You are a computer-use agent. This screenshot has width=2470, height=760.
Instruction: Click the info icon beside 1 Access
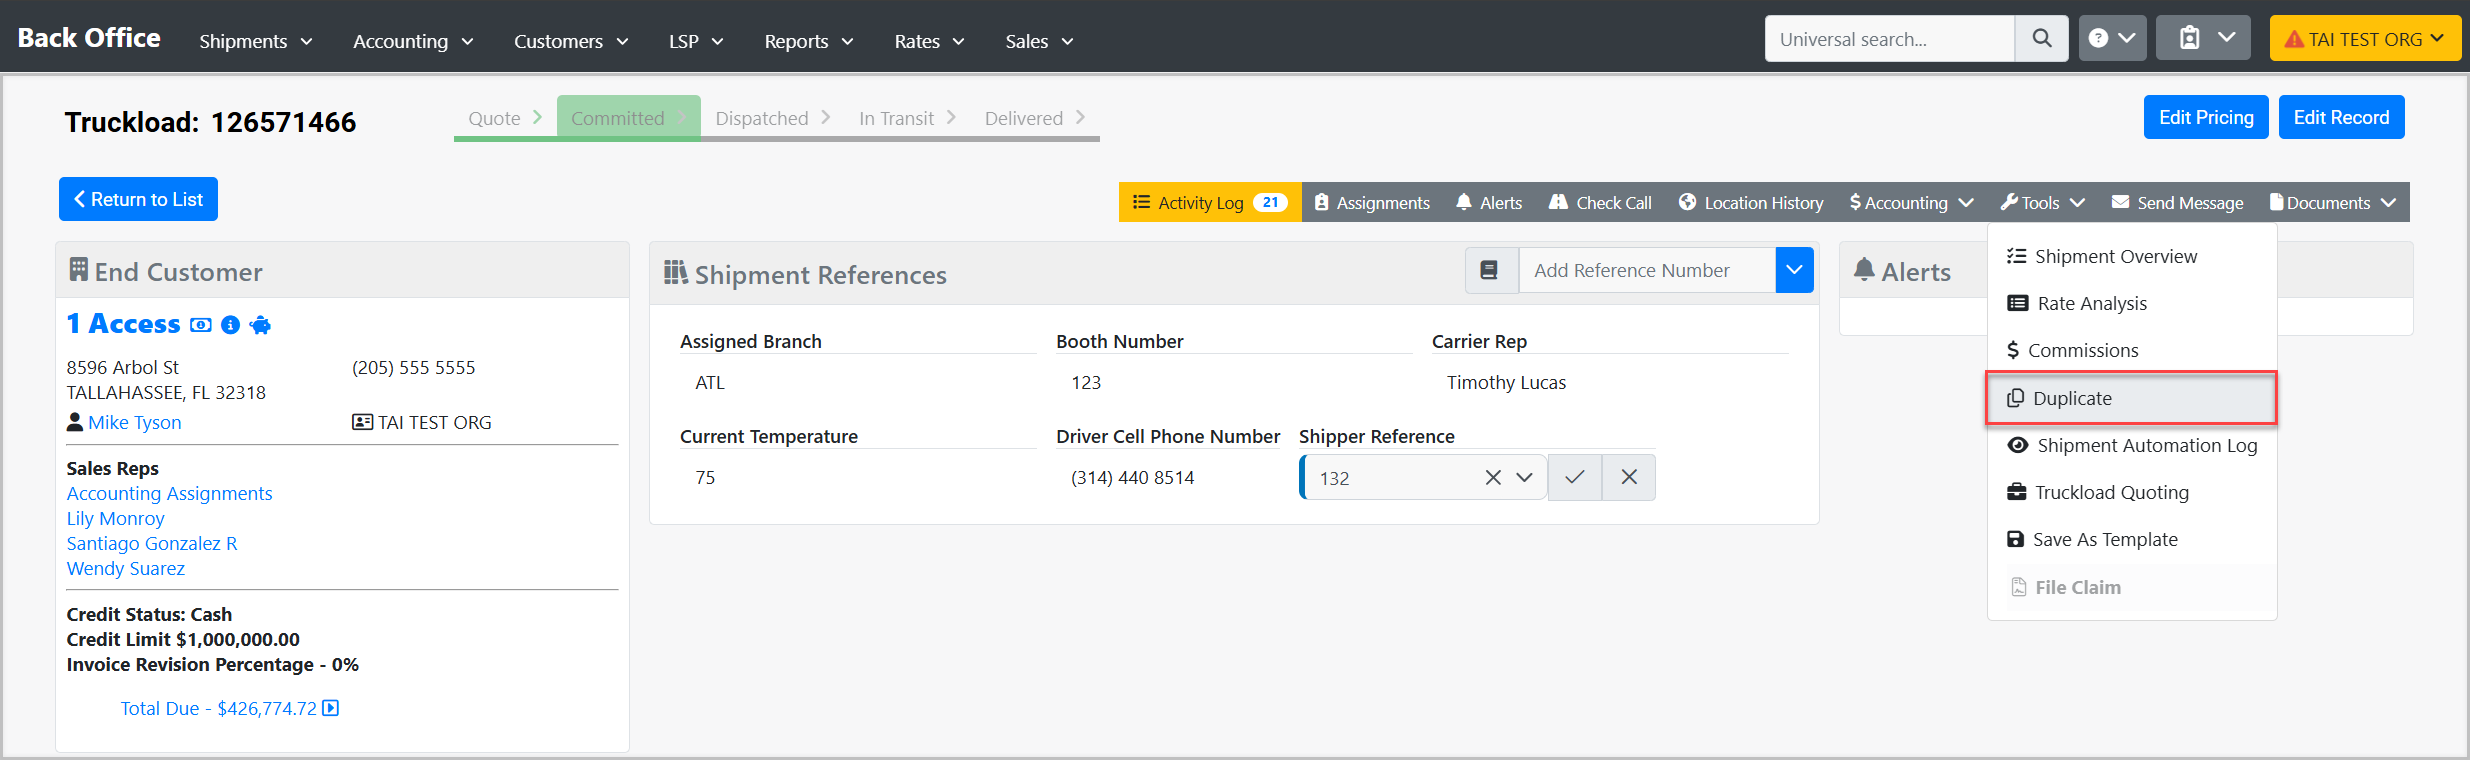tap(230, 325)
